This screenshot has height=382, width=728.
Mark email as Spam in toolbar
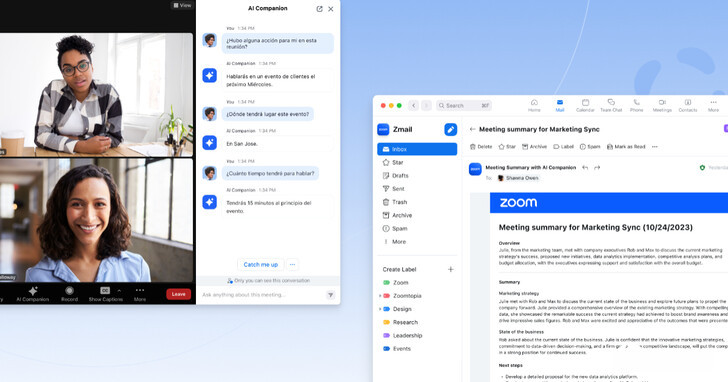click(x=590, y=147)
